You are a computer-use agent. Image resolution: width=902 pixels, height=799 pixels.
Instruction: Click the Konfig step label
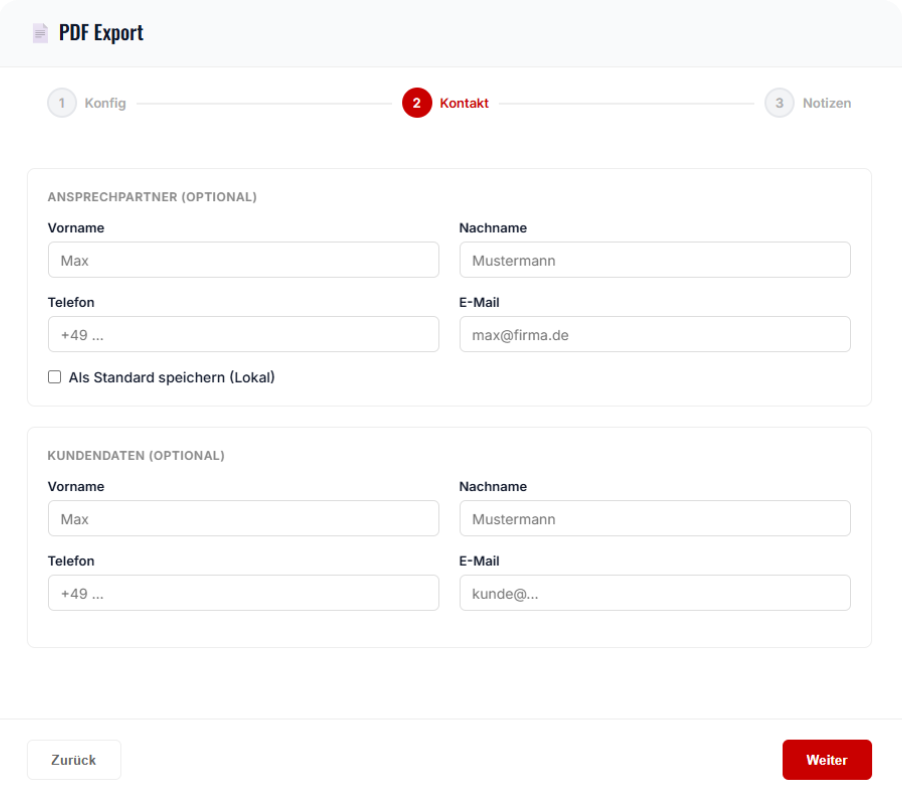tap(105, 103)
